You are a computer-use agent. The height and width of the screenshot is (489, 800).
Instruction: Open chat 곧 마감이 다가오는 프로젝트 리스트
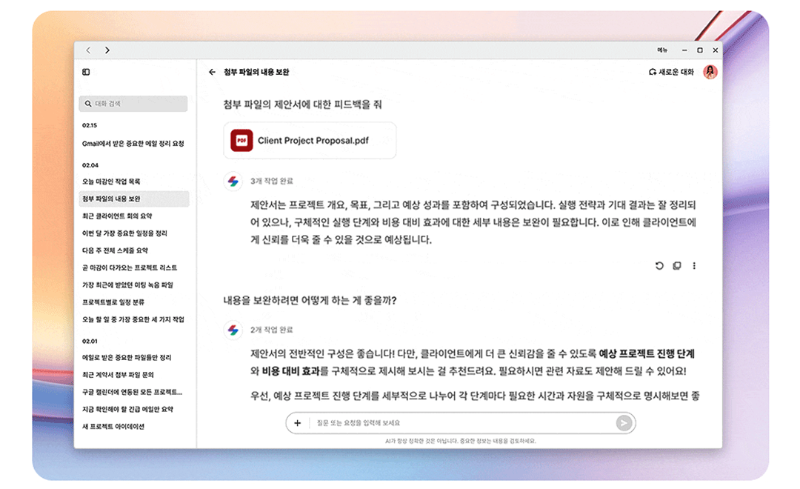click(130, 267)
